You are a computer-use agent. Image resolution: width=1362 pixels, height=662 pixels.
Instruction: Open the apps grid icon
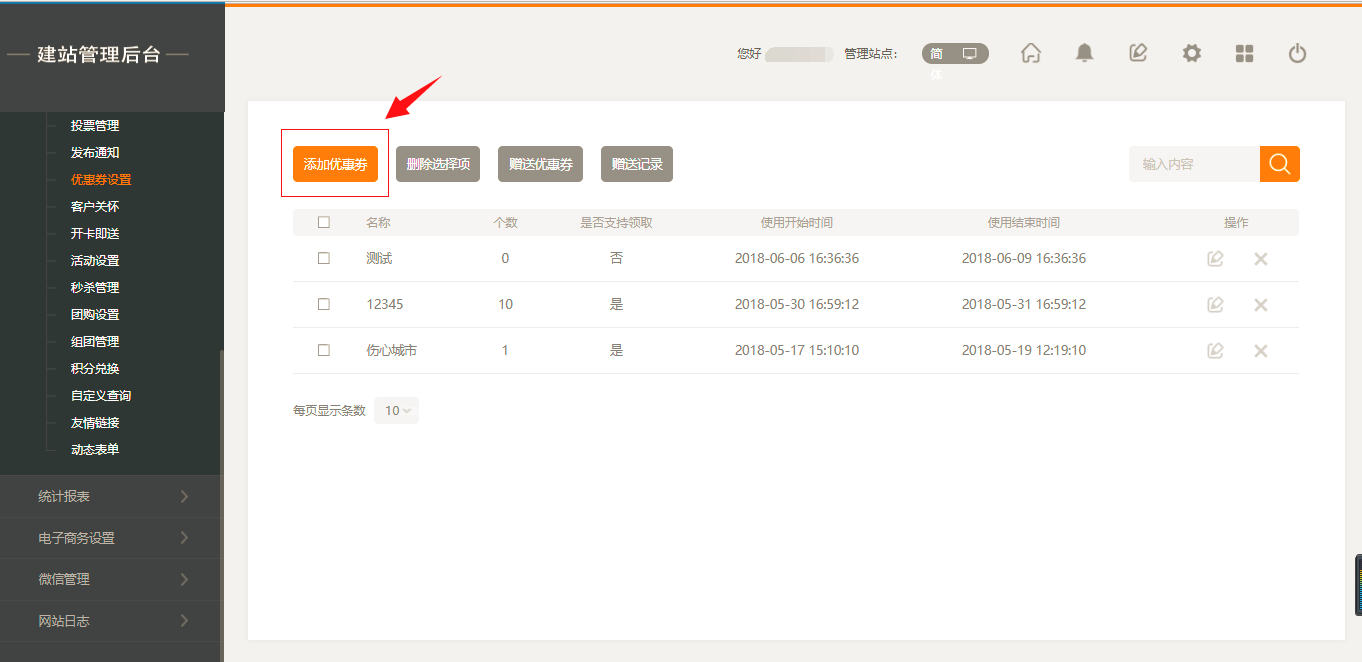1244,54
